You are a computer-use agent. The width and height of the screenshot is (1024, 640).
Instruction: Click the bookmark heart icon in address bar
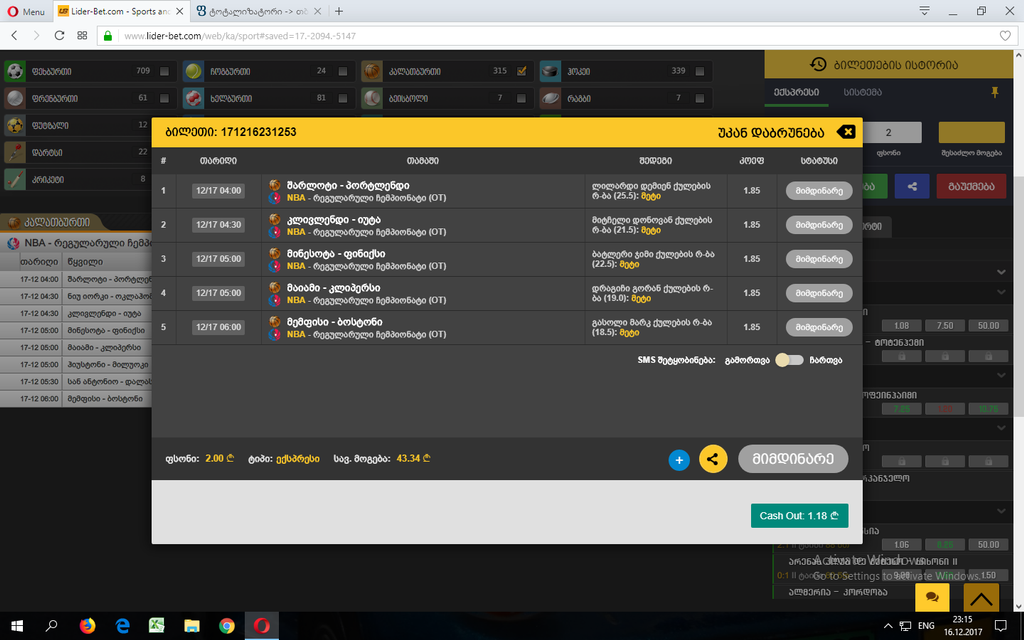tap(1005, 35)
